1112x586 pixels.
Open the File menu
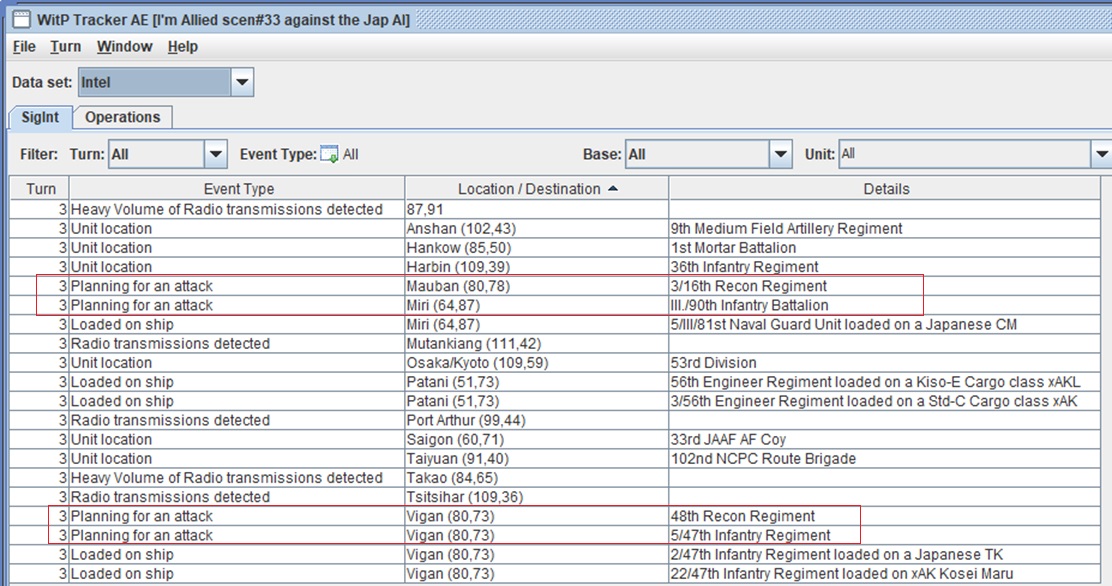click(x=24, y=47)
